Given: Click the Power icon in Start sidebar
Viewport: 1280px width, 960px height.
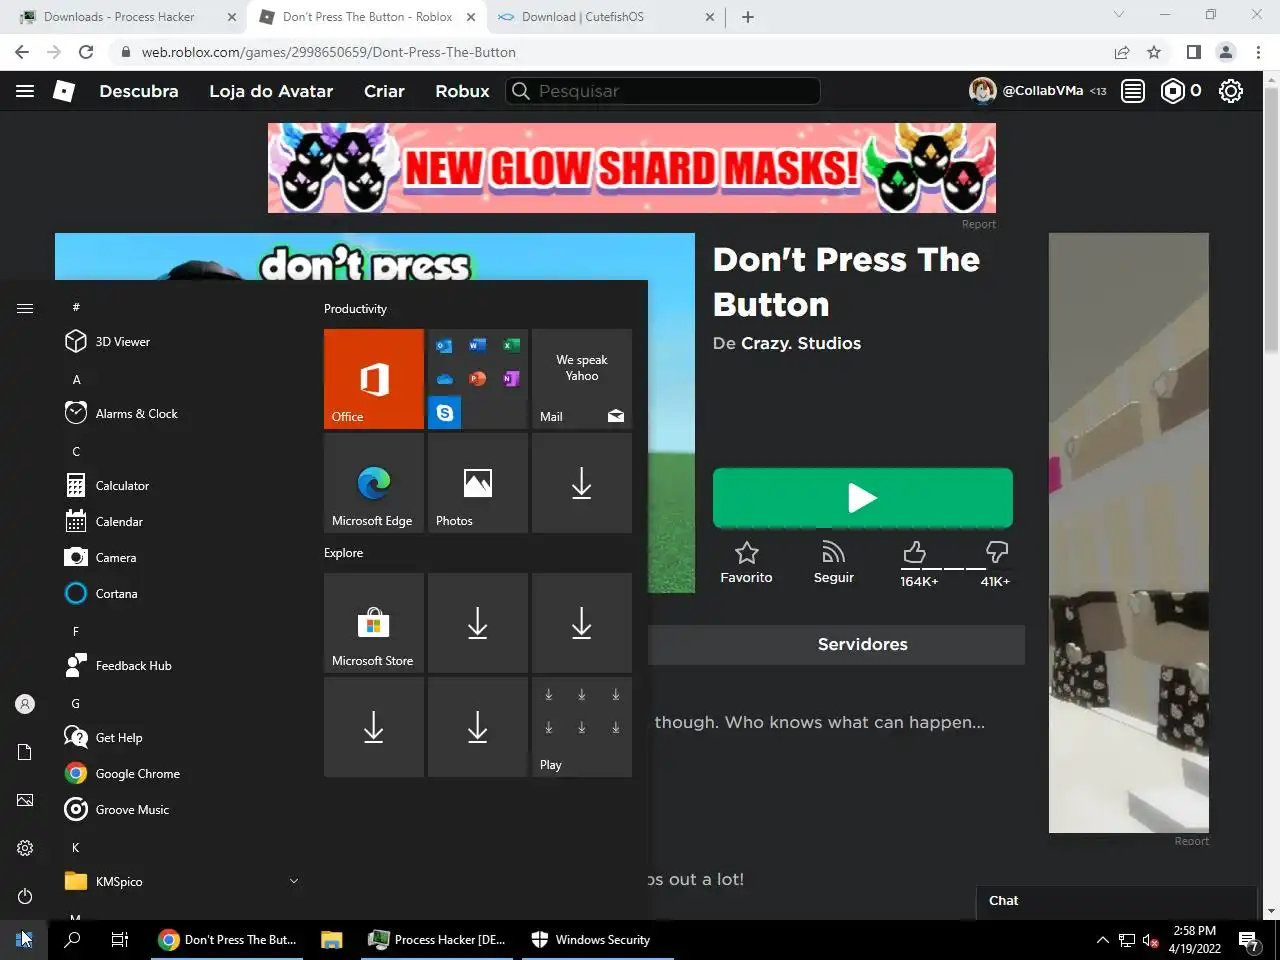Looking at the screenshot, I should [25, 896].
